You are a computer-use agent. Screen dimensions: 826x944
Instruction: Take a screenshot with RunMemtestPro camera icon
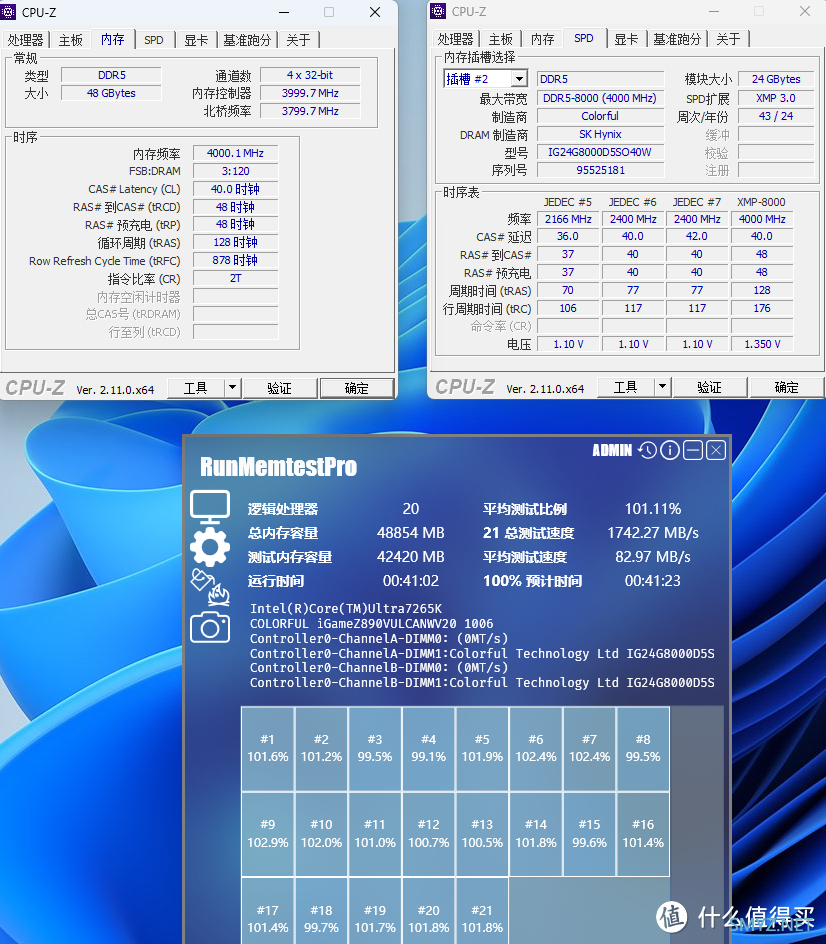coord(210,627)
